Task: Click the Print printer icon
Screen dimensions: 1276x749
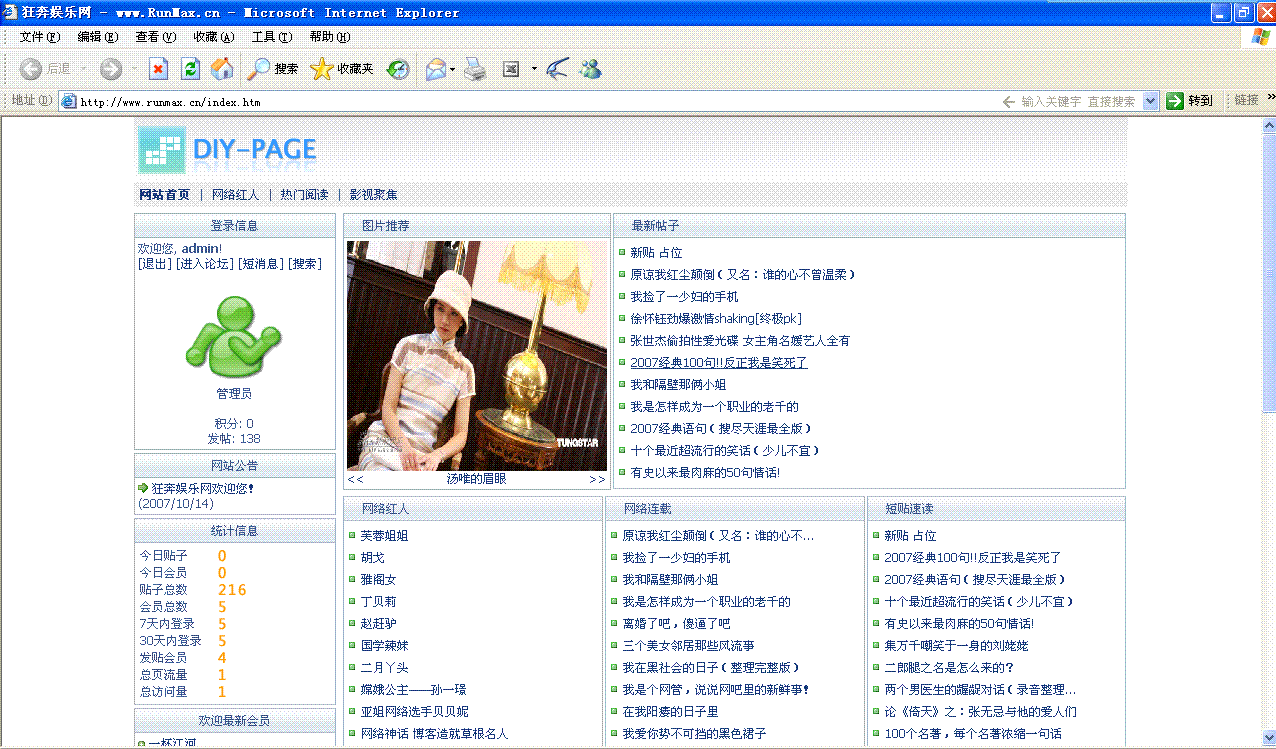Action: point(475,69)
